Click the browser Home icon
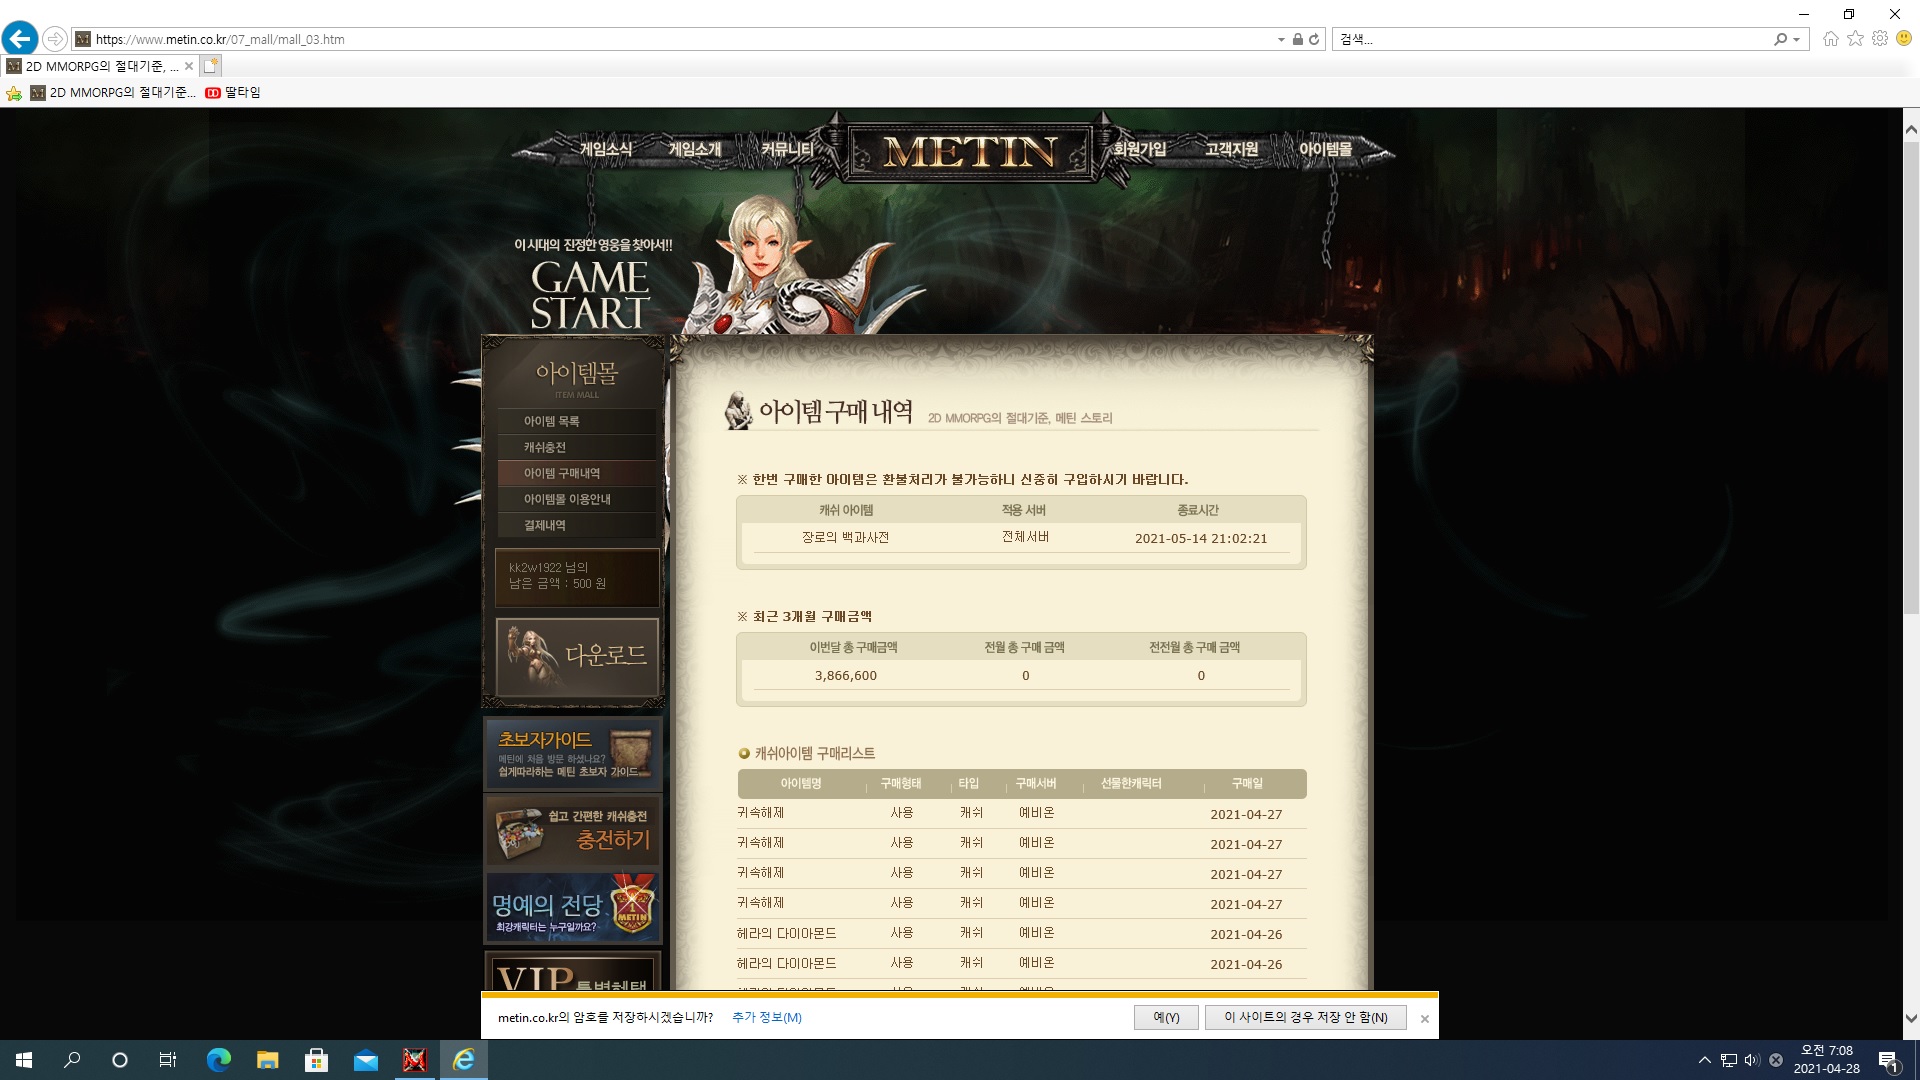This screenshot has height=1080, width=1920. [x=1831, y=39]
